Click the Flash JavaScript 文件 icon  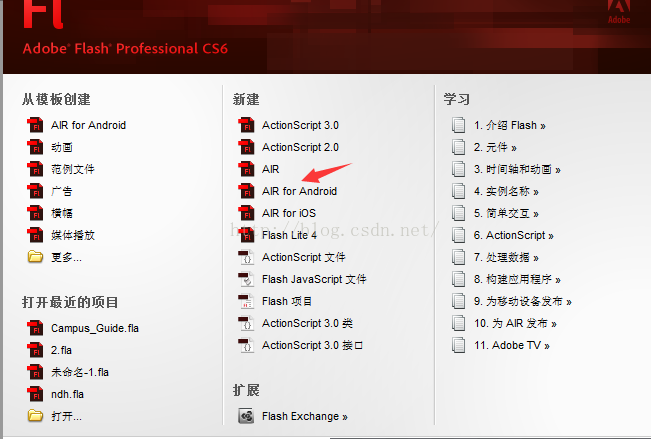pyautogui.click(x=246, y=279)
